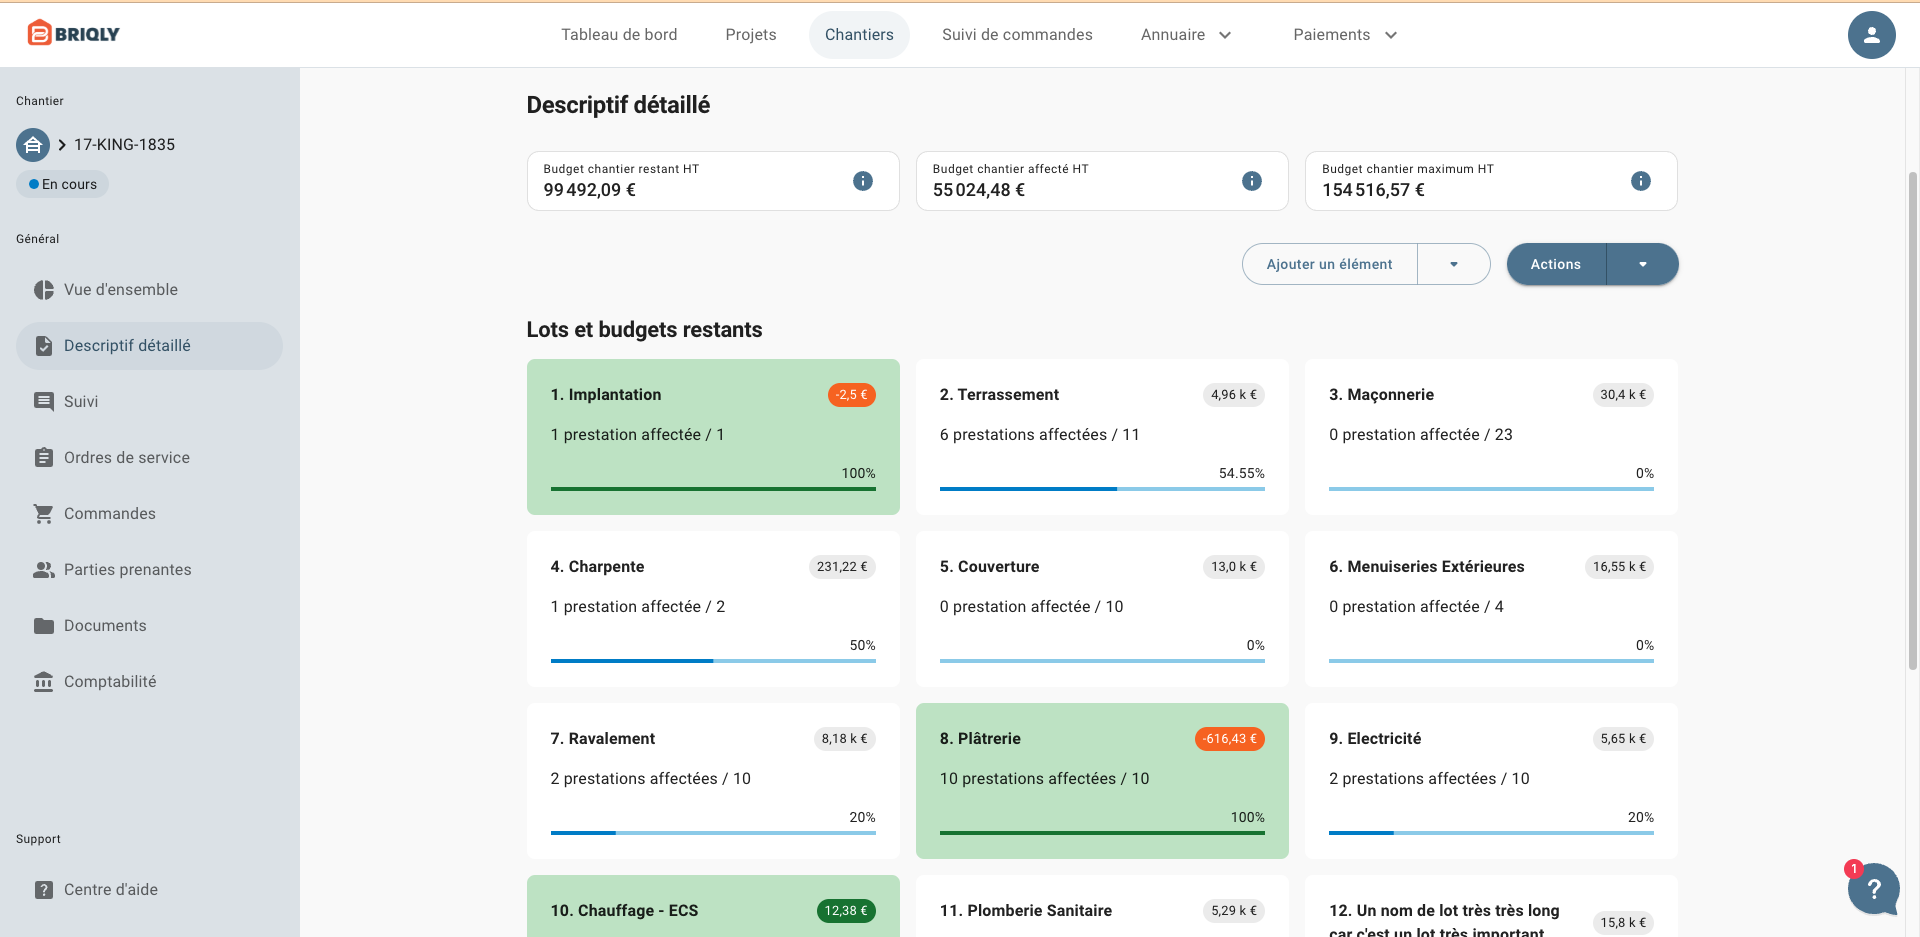
Task: Open the Actions dropdown arrow
Action: (1643, 265)
